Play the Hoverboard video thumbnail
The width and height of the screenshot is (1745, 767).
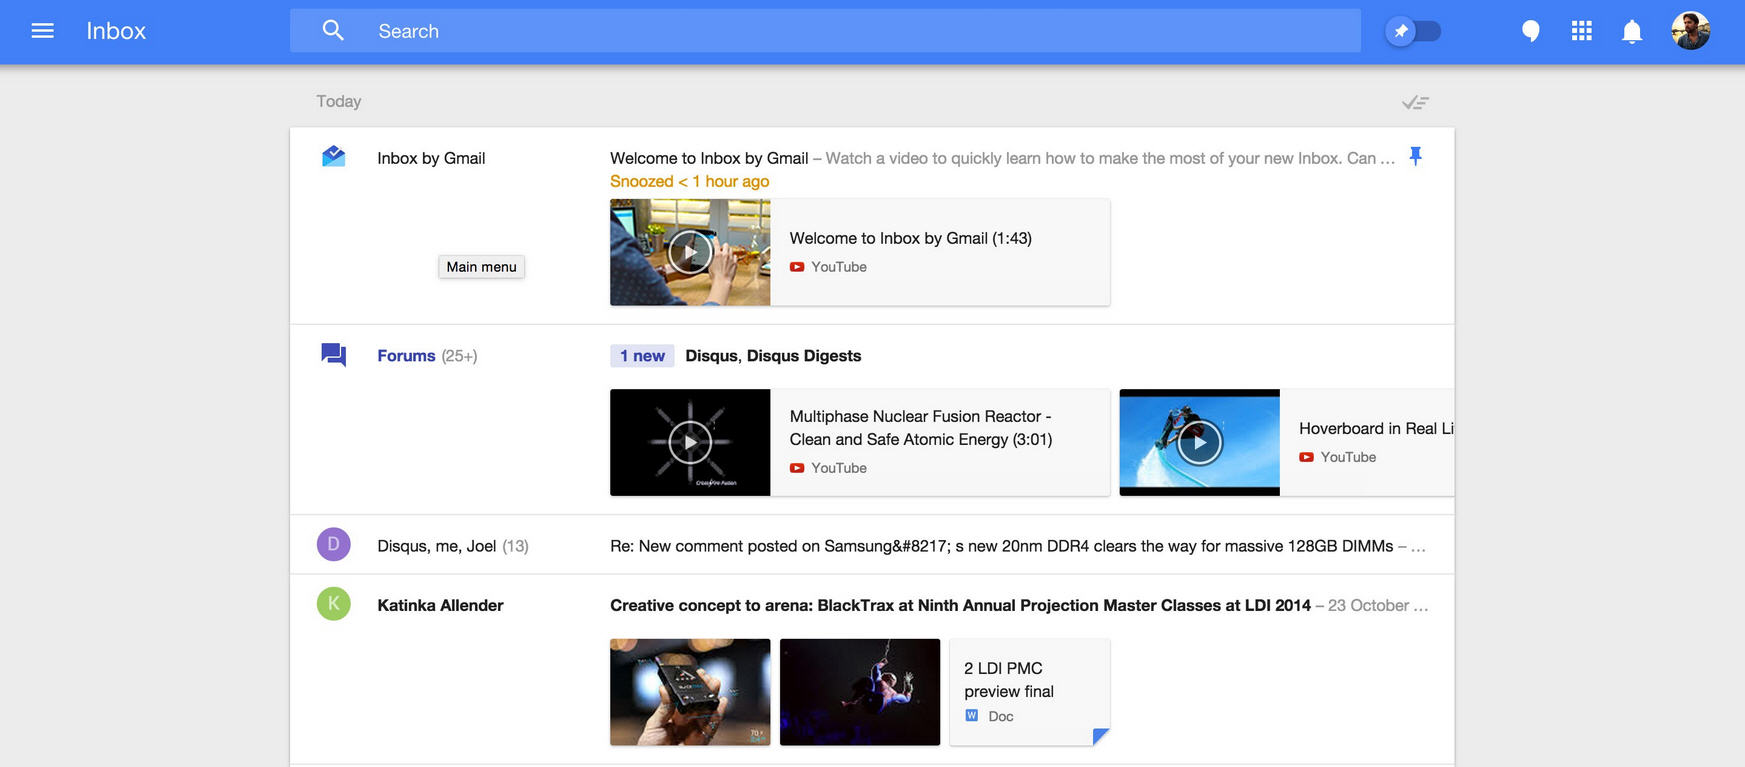pos(1199,442)
